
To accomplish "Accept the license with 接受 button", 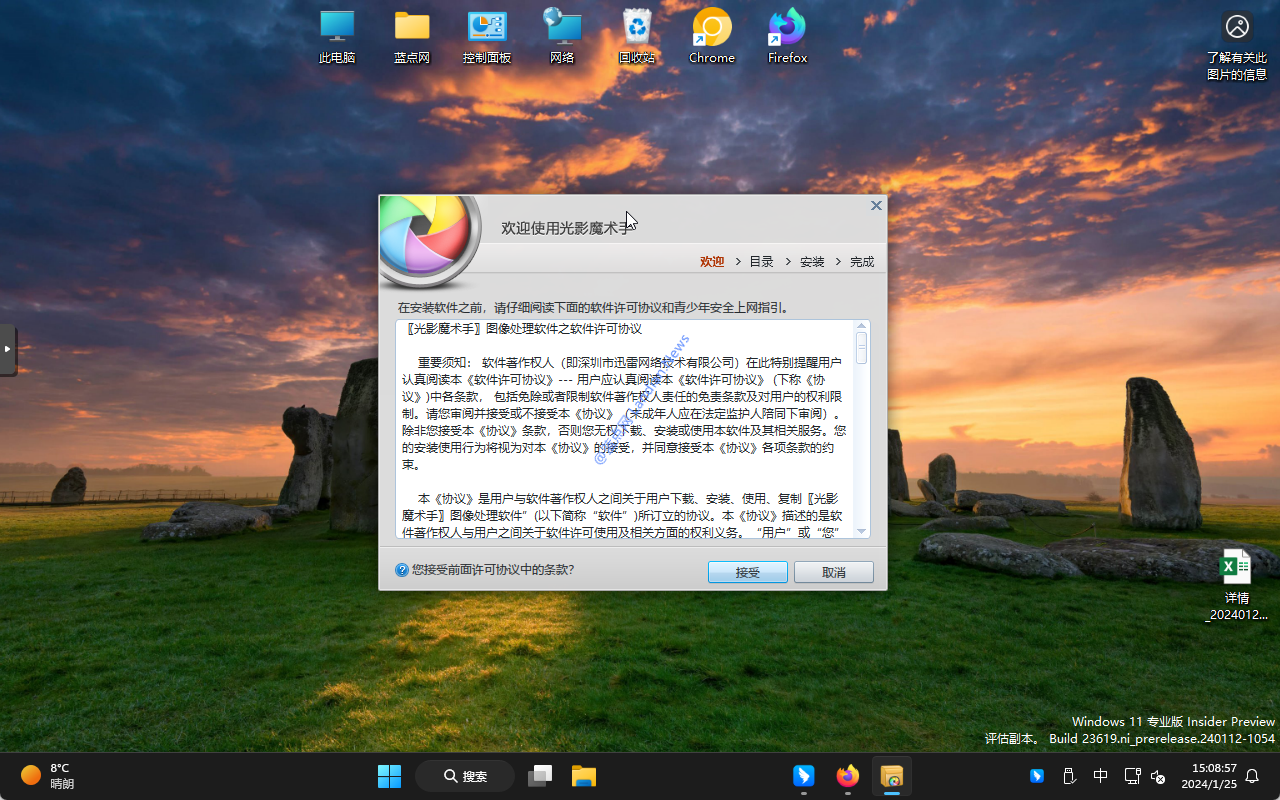I will tap(748, 572).
